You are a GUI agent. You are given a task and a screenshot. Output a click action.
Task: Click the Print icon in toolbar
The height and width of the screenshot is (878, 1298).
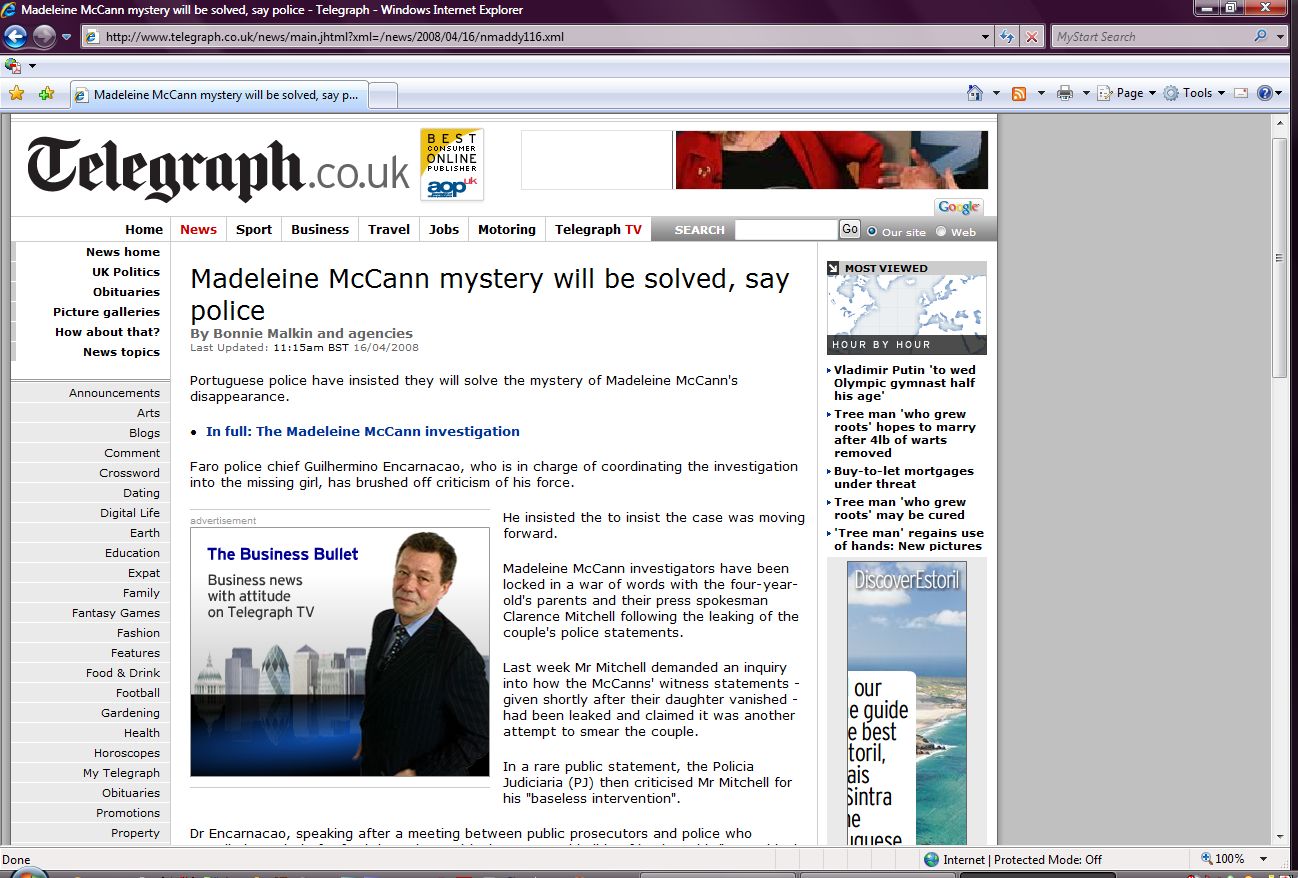[1065, 93]
